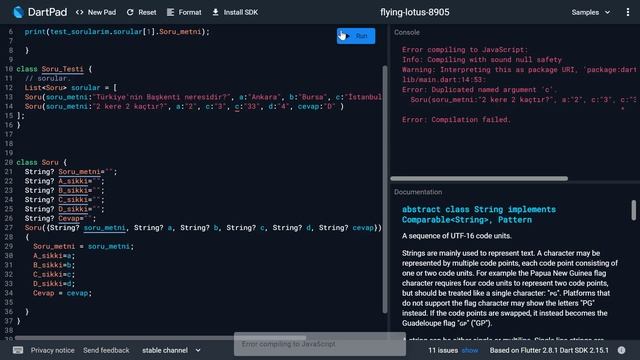Click 'Error: Compilation failed.' console line
The height and width of the screenshot is (360, 640).
click(x=456, y=120)
